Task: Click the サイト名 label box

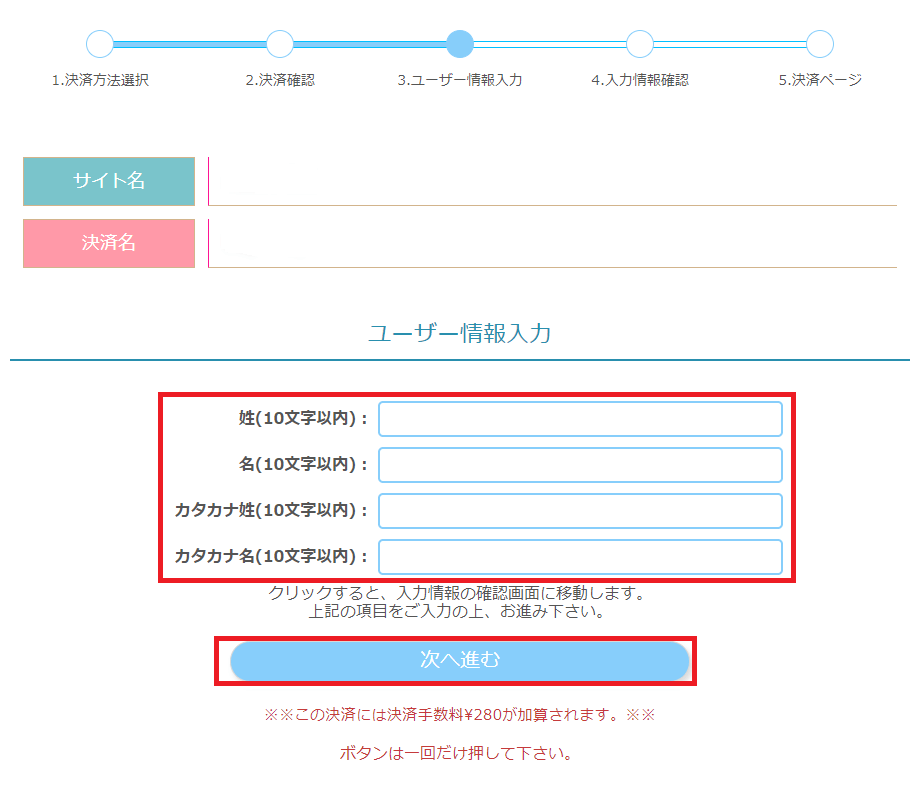Action: click(109, 181)
